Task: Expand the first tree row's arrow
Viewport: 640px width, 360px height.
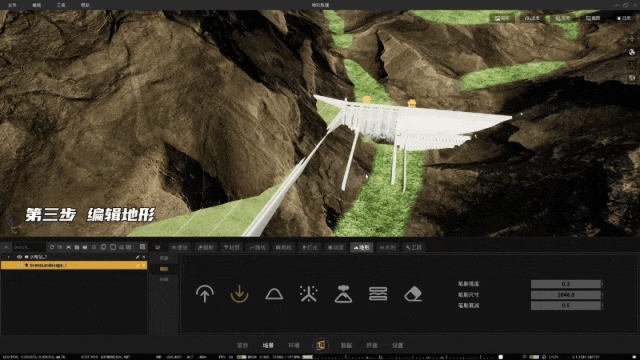Action: click(8, 257)
